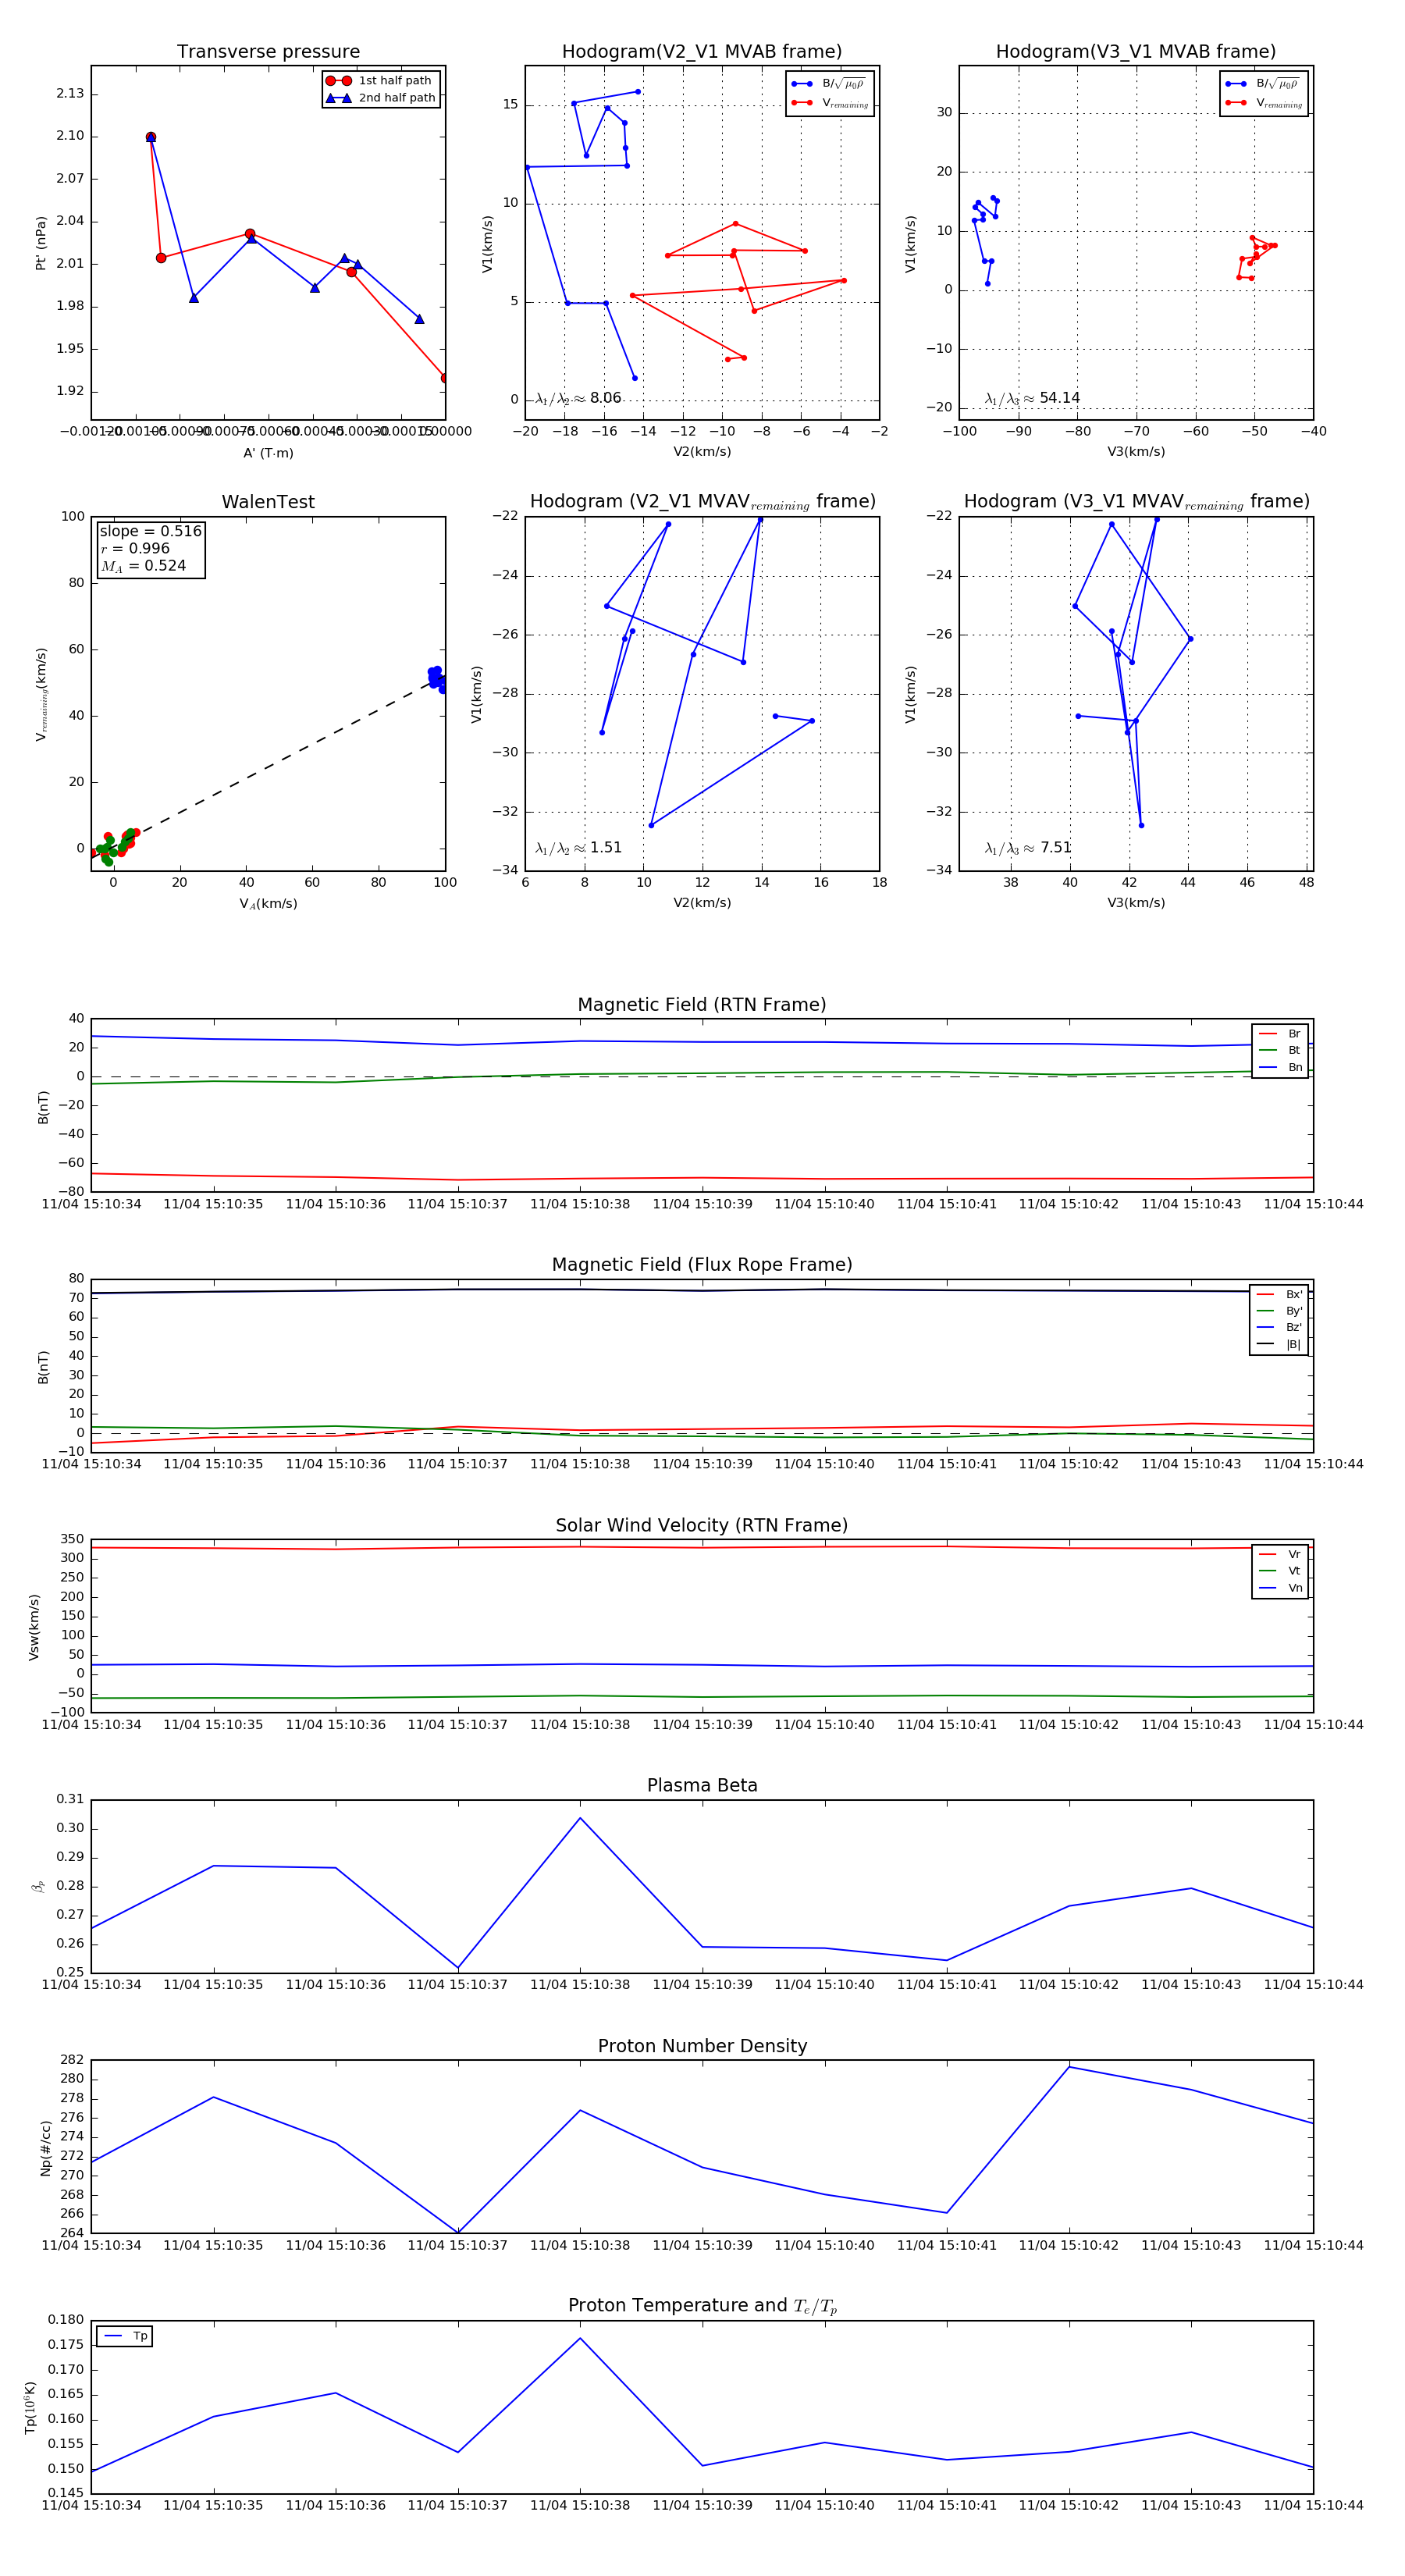This screenshot has width=1405, height=2576.
Task: Click the λ1/λ3 ≈ 7.51 annotation
Action: coord(1028,848)
